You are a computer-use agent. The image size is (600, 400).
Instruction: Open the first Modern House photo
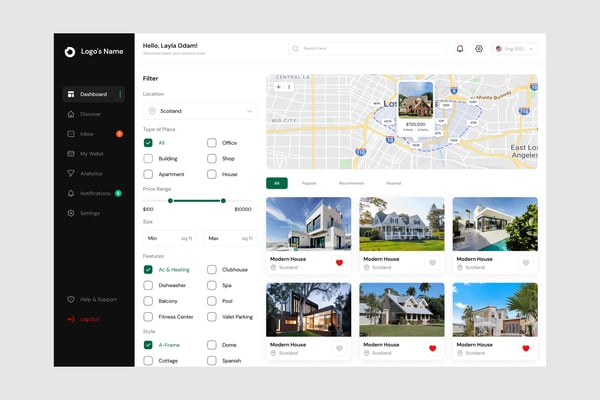308,224
